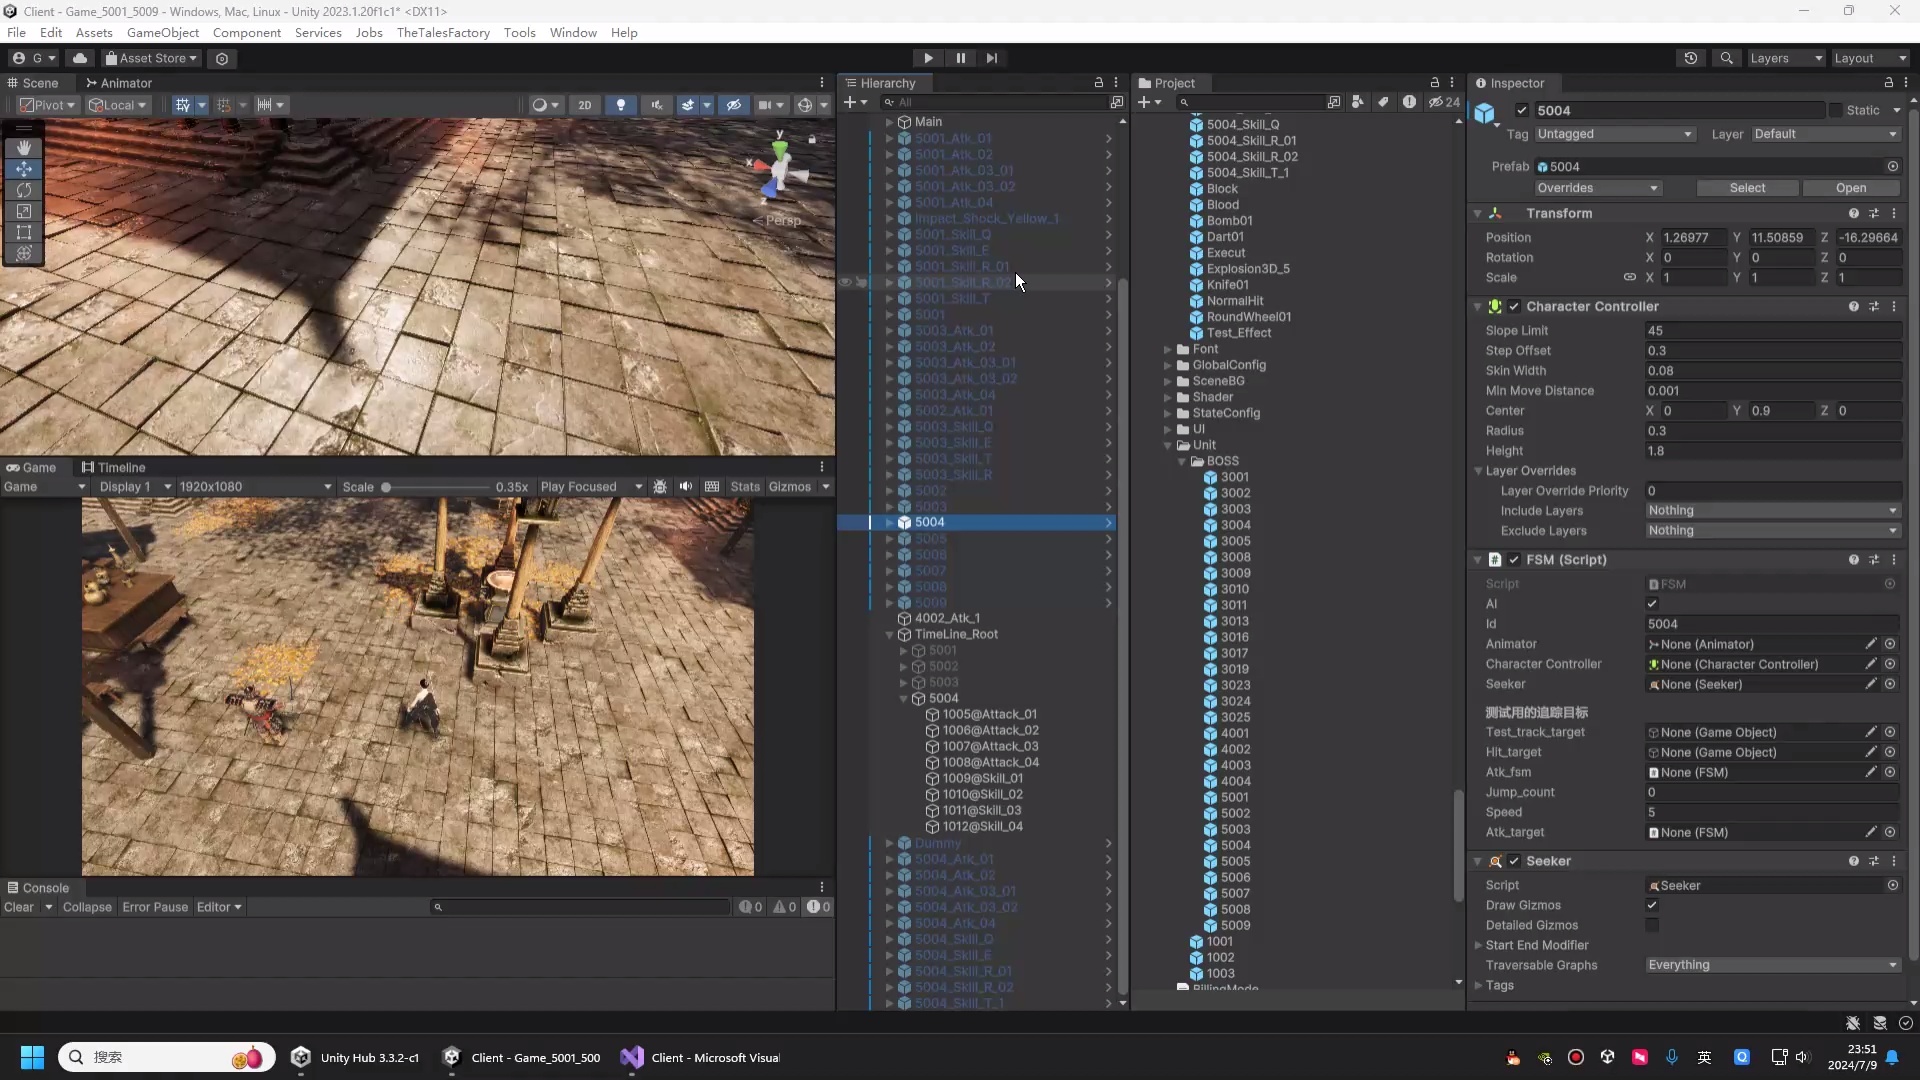This screenshot has height=1080, width=1920.
Task: Open the Layer dropdown set to Default
Action: [x=1825, y=133]
